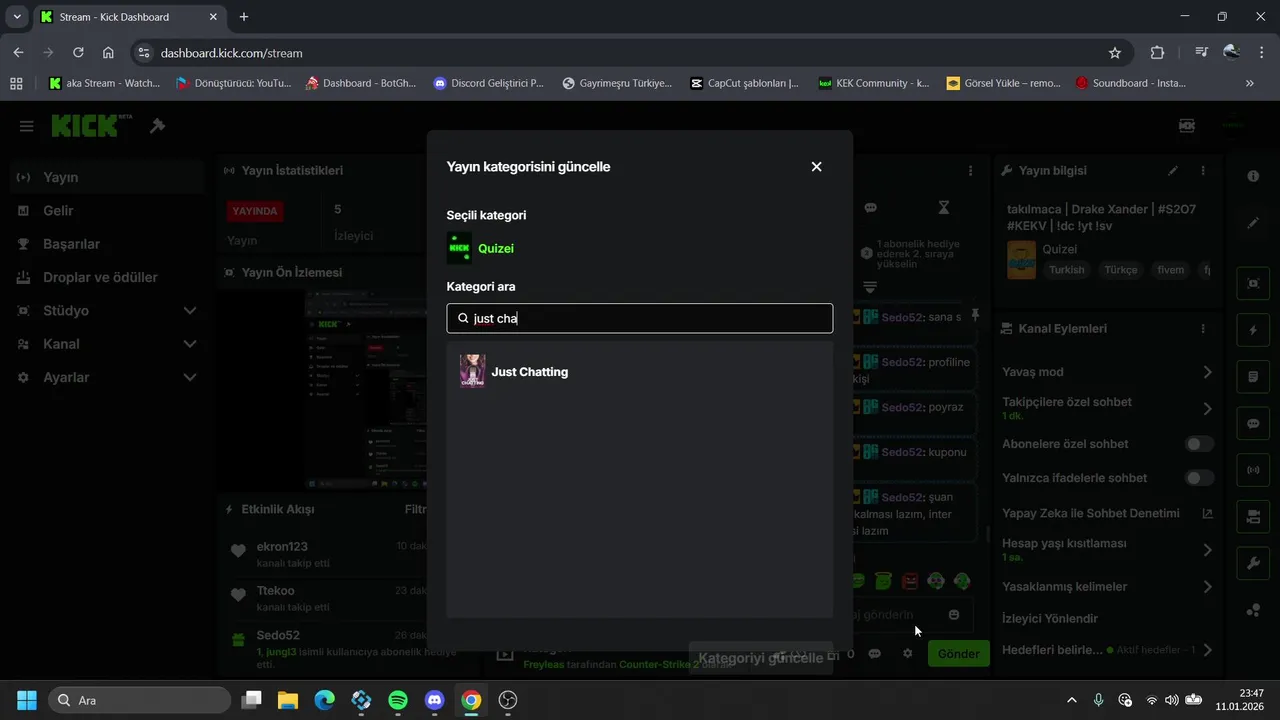The height and width of the screenshot is (720, 1280).
Task: Select Just Chatting from search results
Action: (640, 372)
